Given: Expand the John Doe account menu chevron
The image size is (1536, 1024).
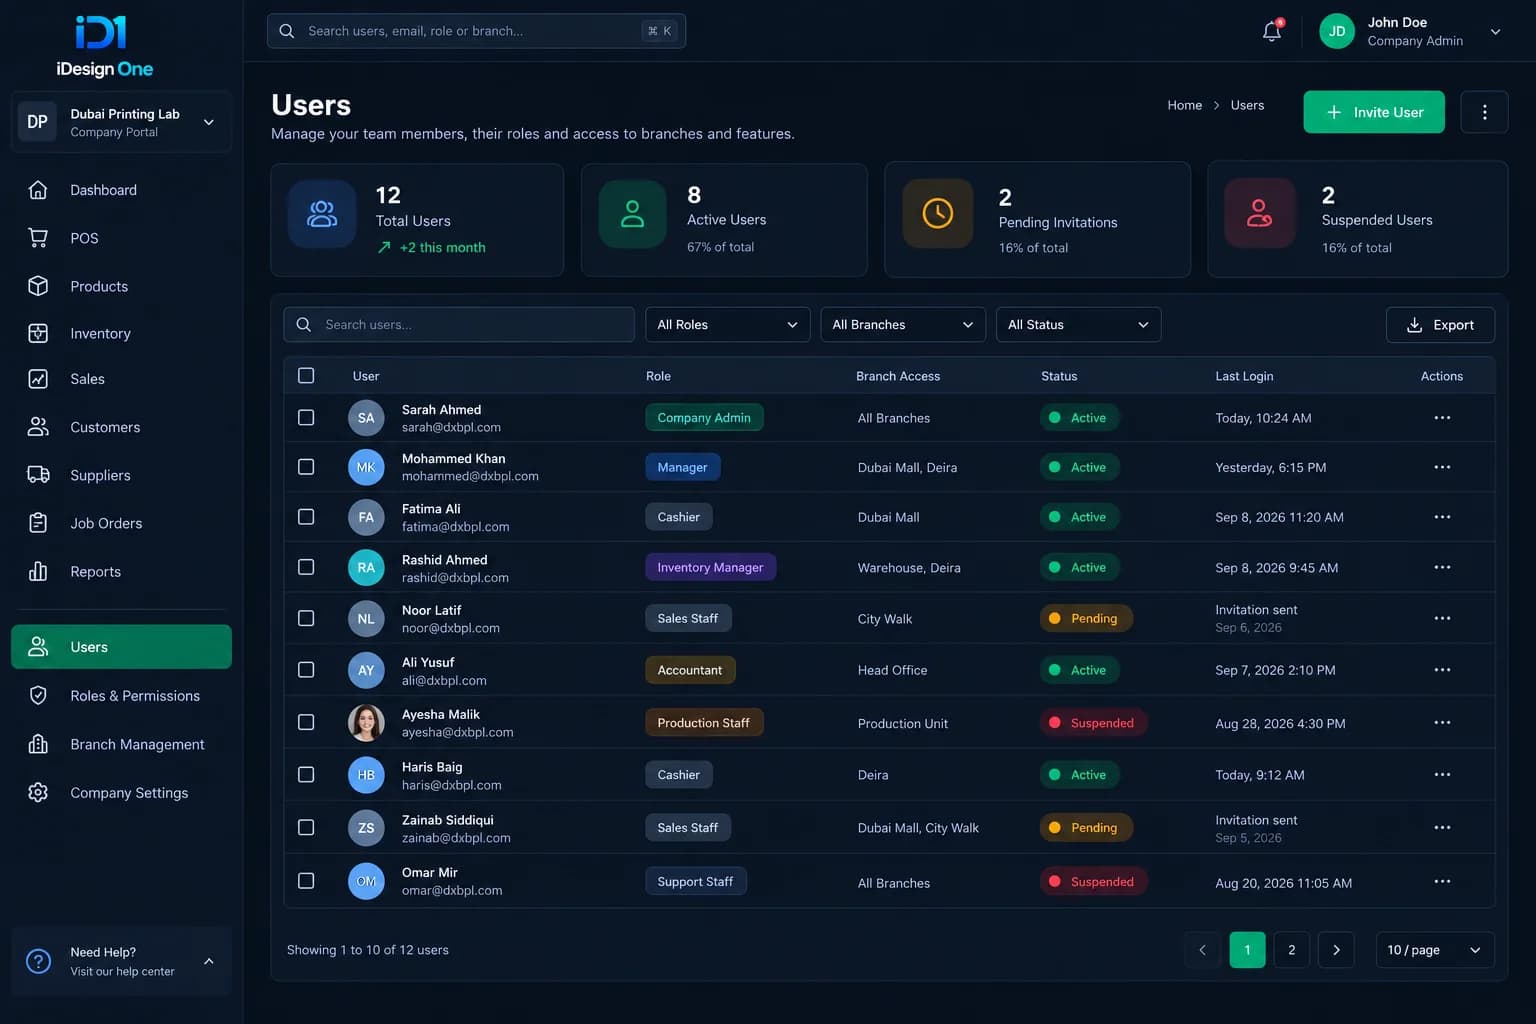Looking at the screenshot, I should 1495,32.
